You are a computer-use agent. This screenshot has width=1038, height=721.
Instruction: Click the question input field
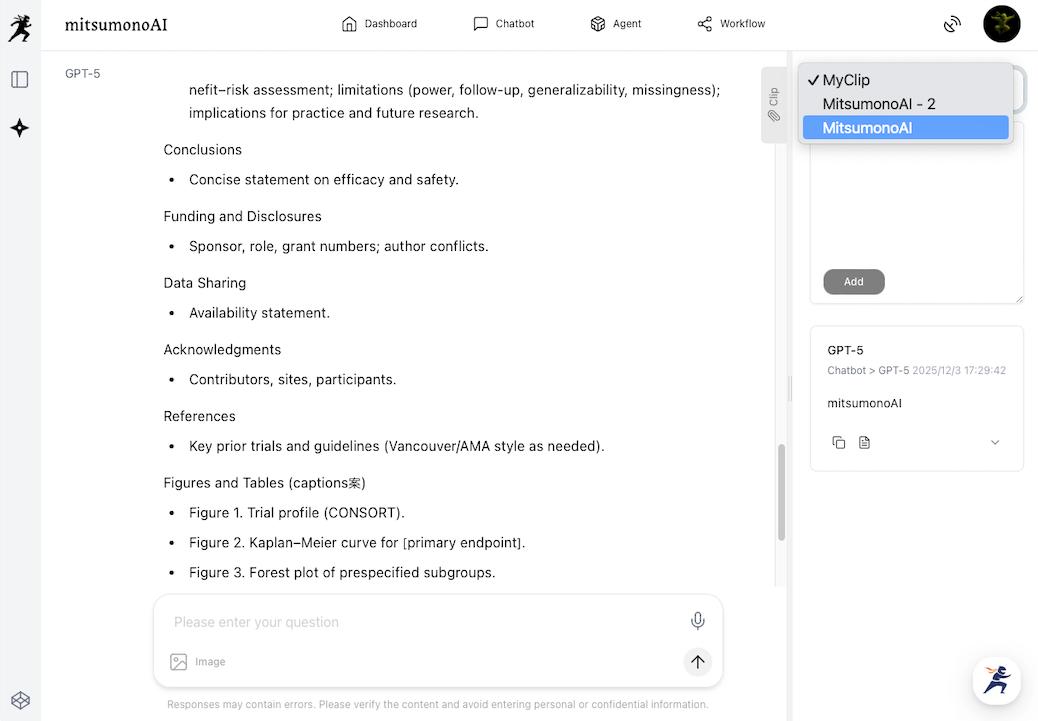[420, 622]
